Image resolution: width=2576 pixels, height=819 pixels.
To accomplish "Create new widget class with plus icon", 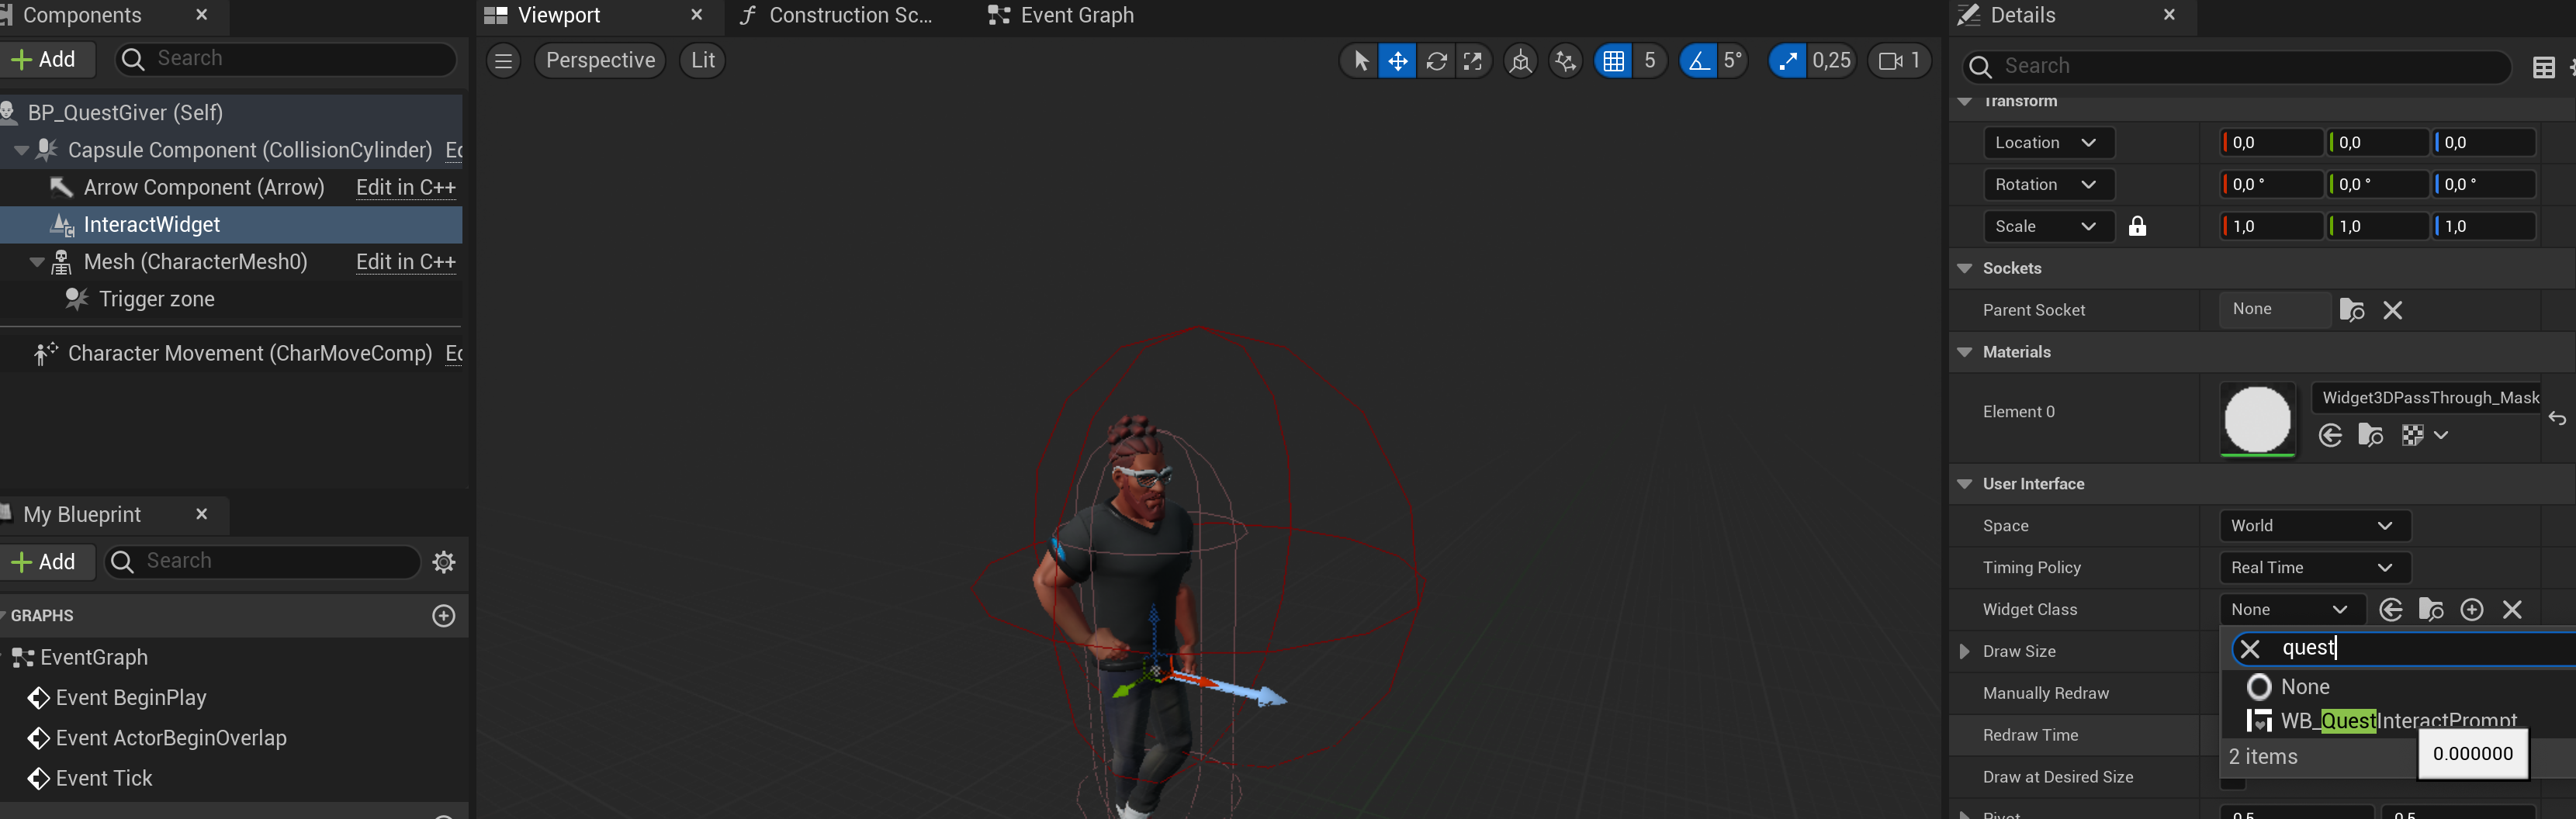I will pyautogui.click(x=2471, y=610).
